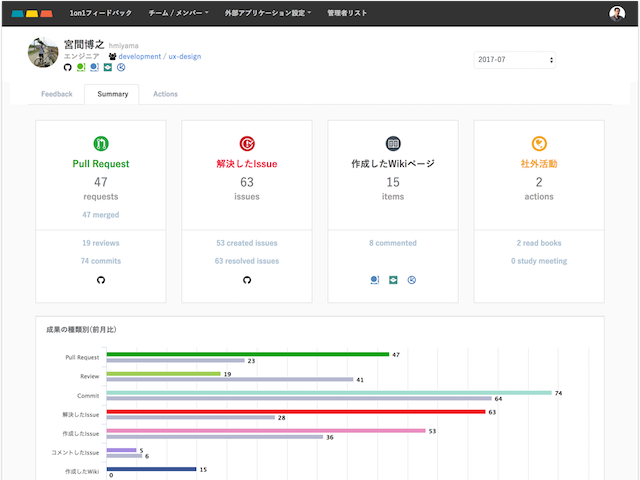
Task: Click the 解決したIssue card title
Action: pos(247,164)
